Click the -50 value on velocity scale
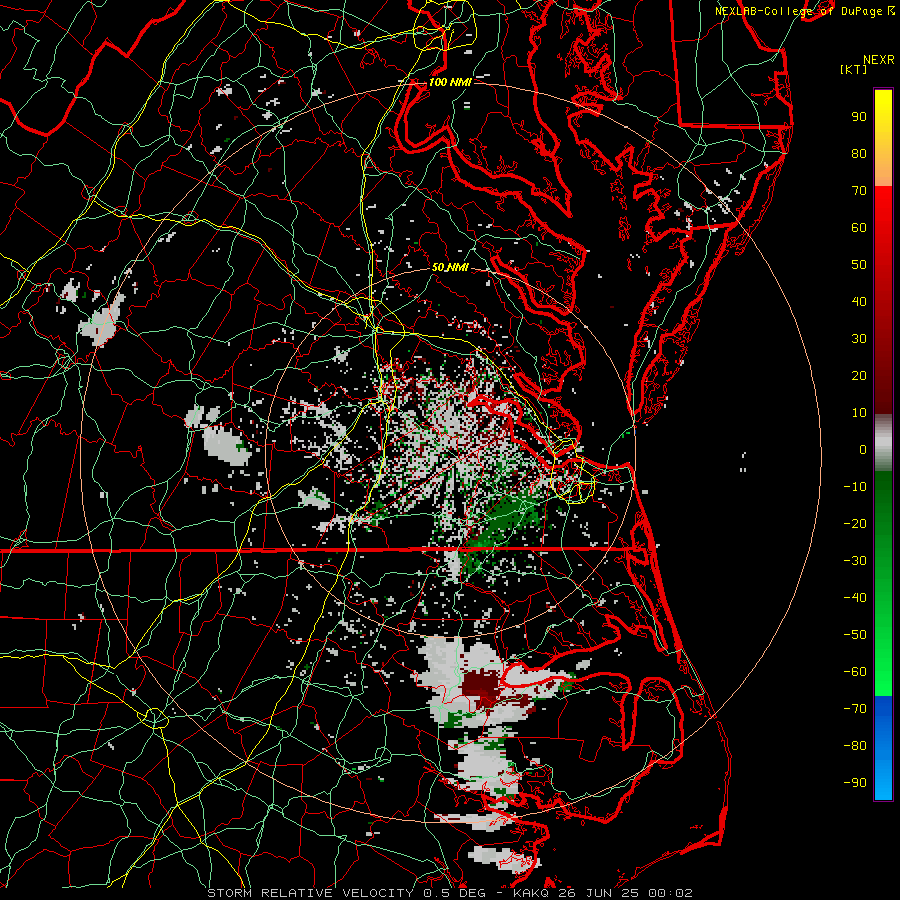The width and height of the screenshot is (900, 900). click(x=855, y=635)
